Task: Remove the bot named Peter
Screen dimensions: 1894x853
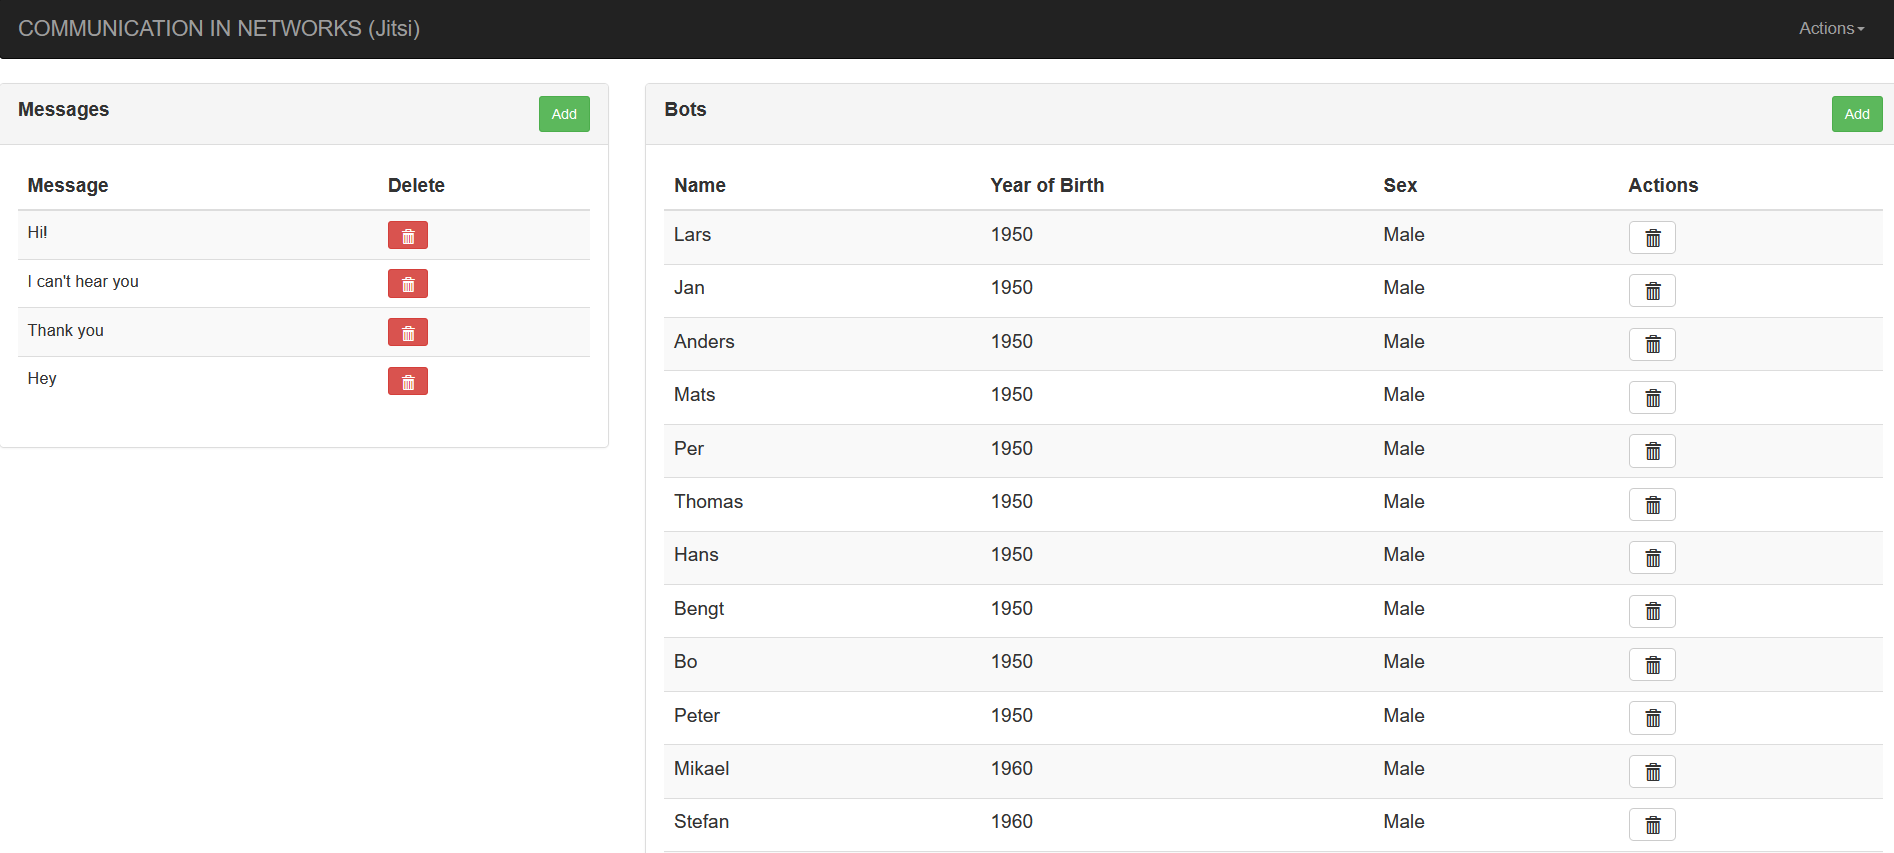Action: (x=1651, y=718)
